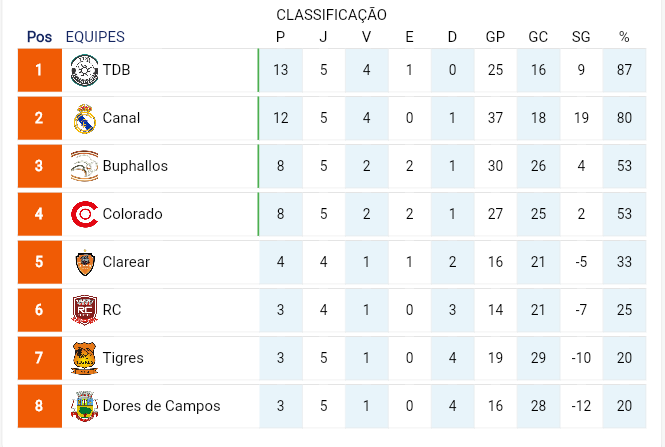Click the EQUIPES column header
The height and width of the screenshot is (447, 665).
tap(95, 37)
